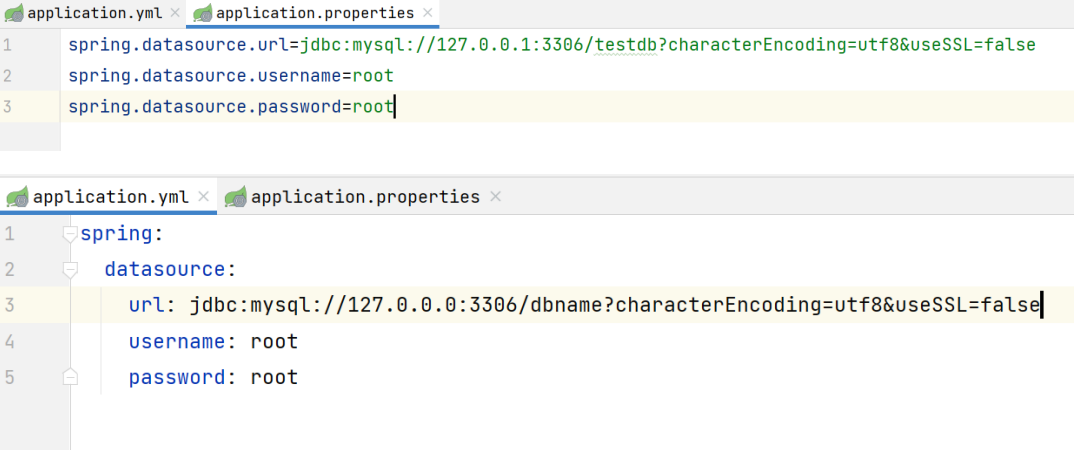The image size is (1074, 450).
Task: Click spring.datasource.url key in properties file
Action: (x=179, y=45)
